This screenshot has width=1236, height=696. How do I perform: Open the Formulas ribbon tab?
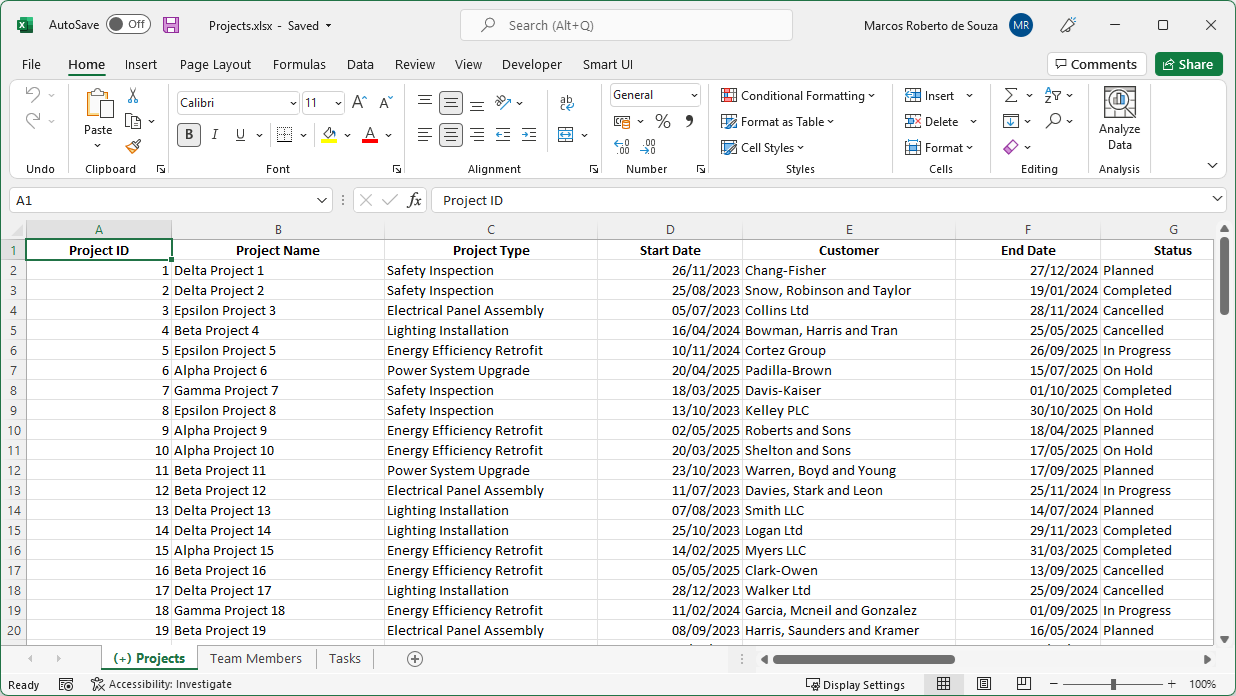[x=299, y=64]
